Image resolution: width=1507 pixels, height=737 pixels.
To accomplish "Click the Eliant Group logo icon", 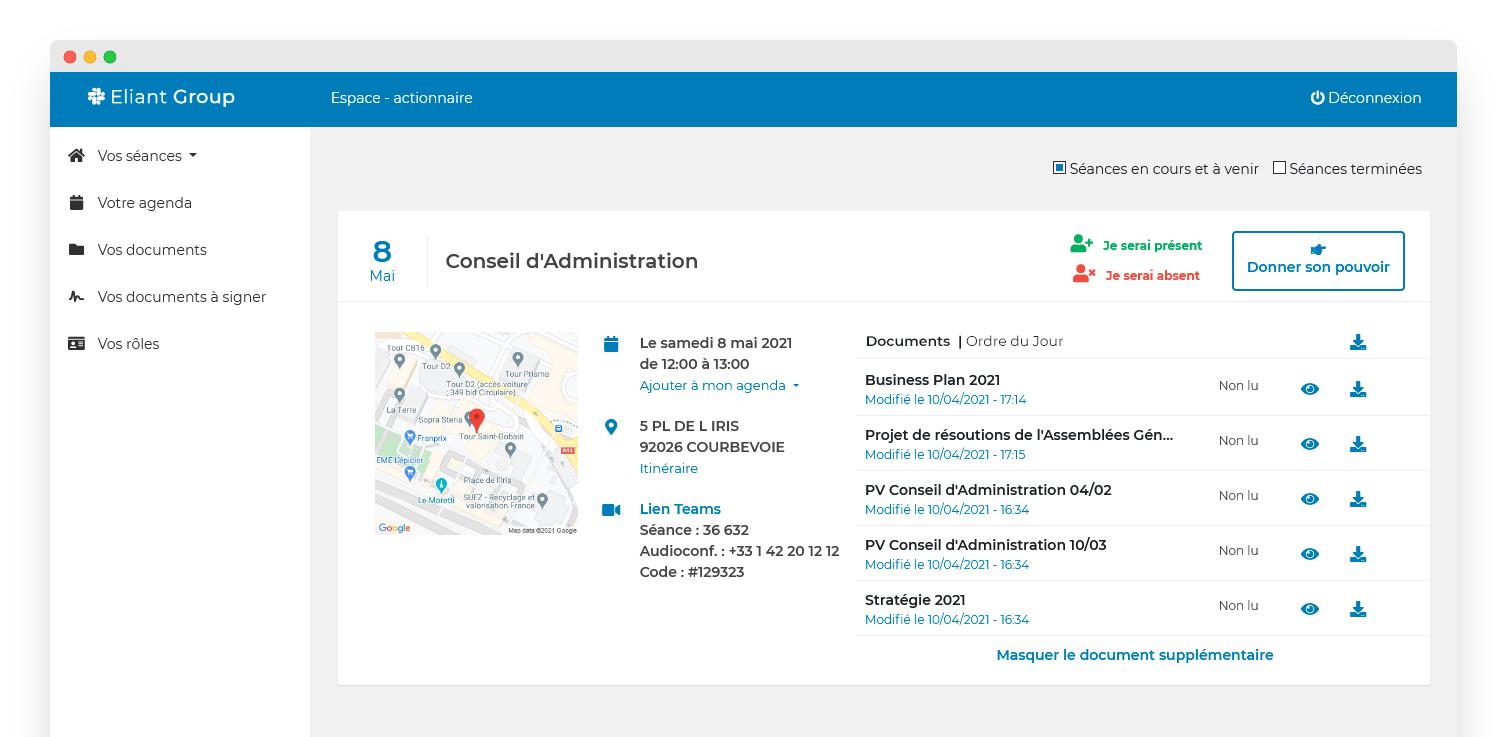I will tap(96, 96).
